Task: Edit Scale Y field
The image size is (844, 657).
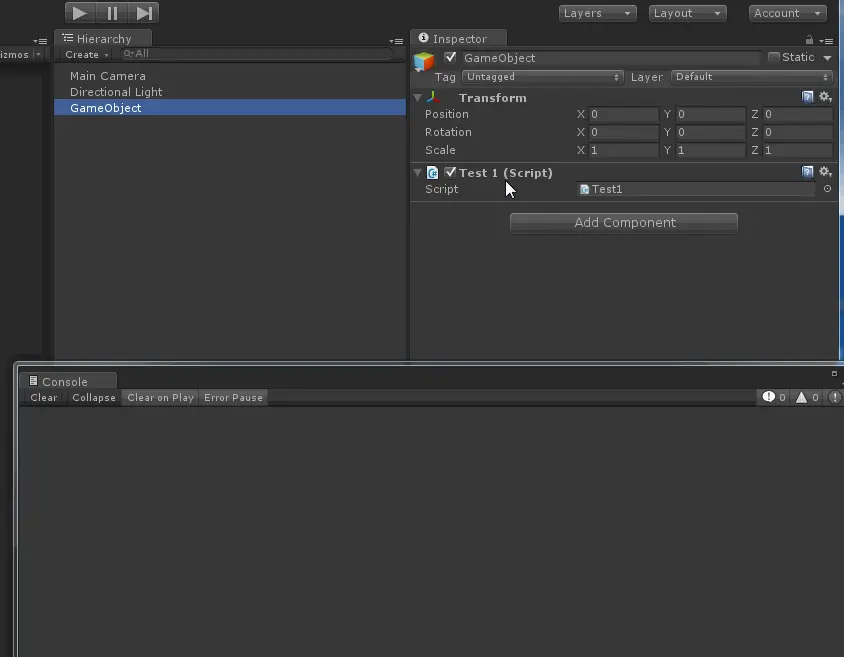Action: tap(711, 150)
